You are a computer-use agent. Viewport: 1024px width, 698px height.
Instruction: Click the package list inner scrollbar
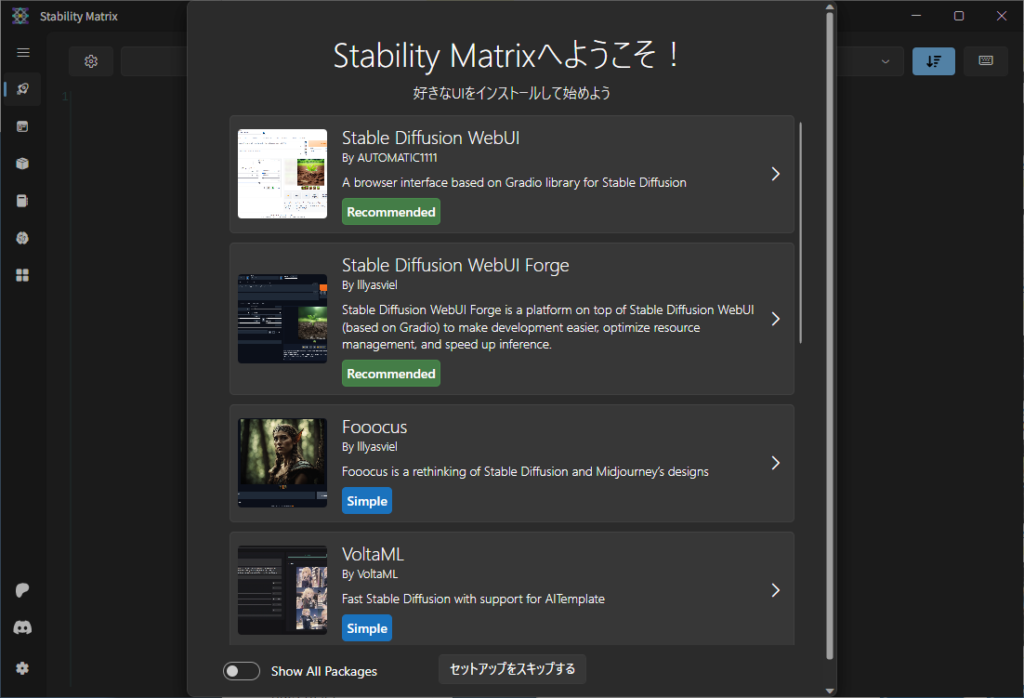point(800,232)
